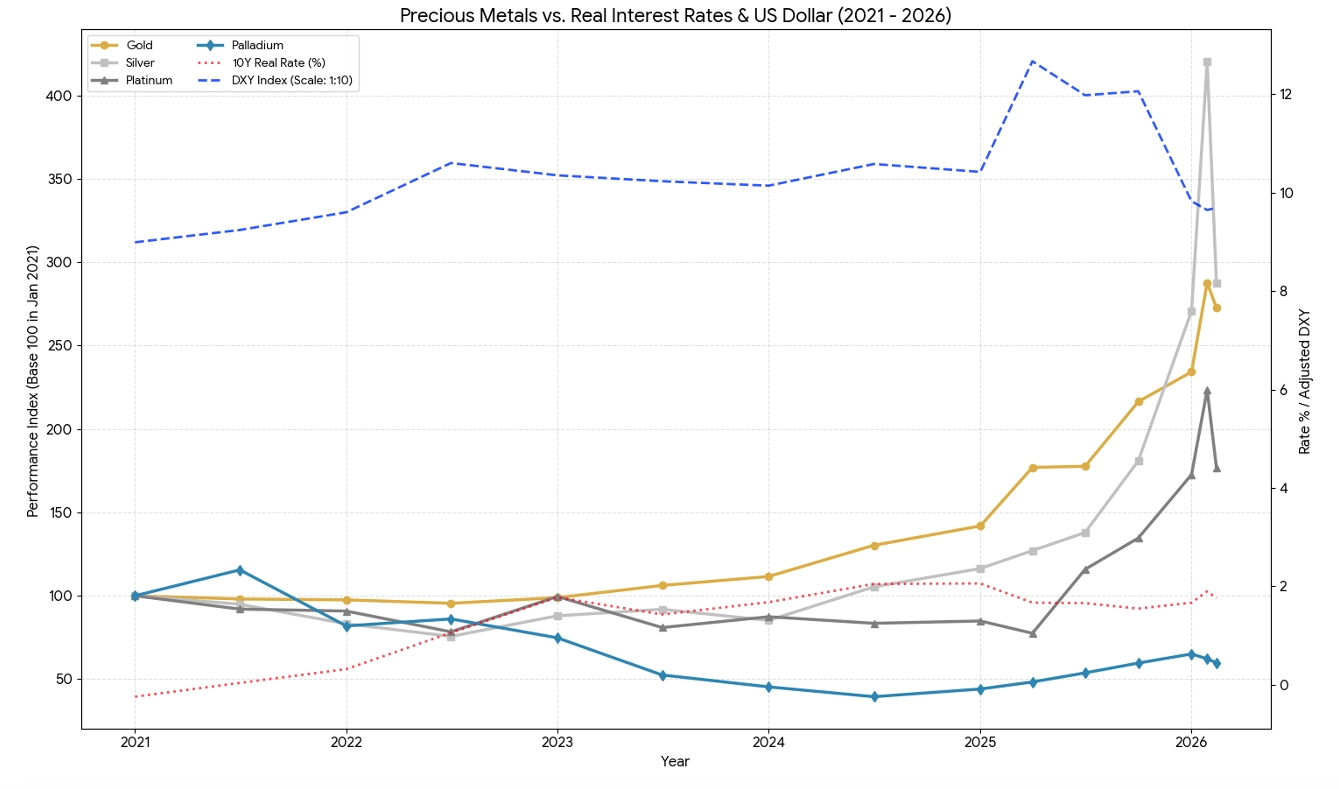The image size is (1339, 789).
Task: Click the Palladium low point at mid-2024
Action: pyautogui.click(x=874, y=697)
